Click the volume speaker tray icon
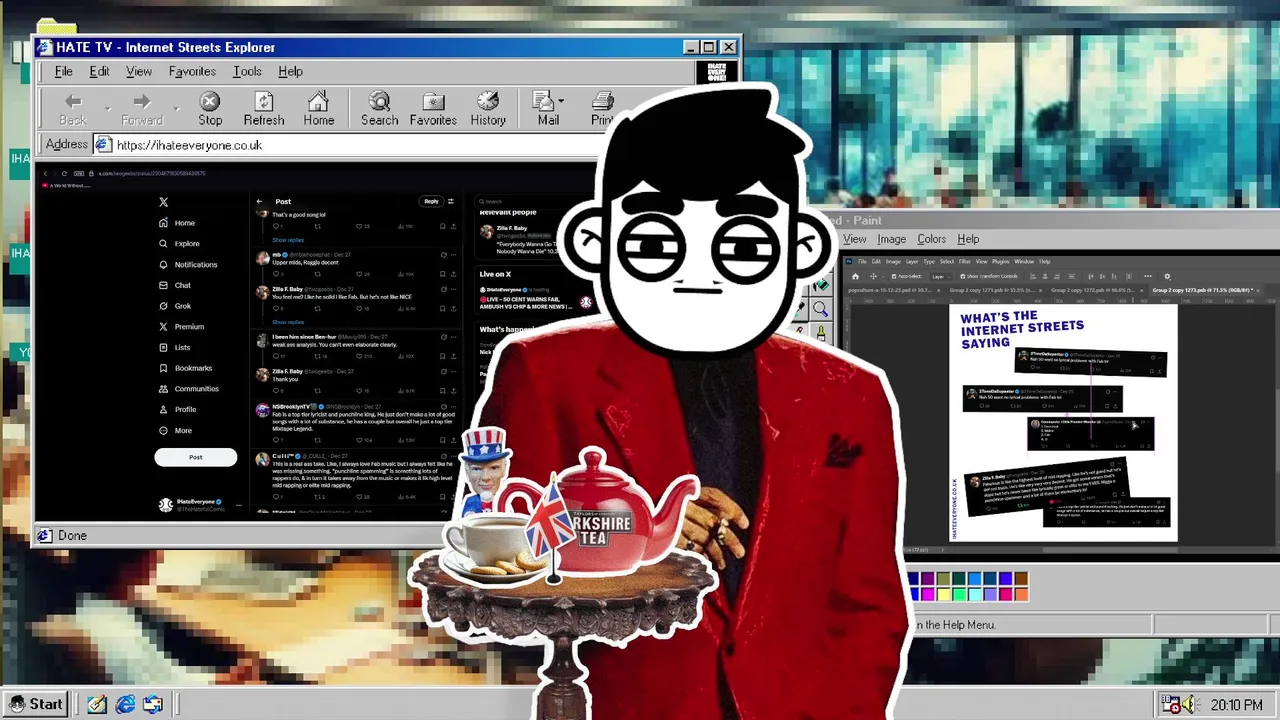Viewport: 1280px width, 720px height. [x=1189, y=704]
